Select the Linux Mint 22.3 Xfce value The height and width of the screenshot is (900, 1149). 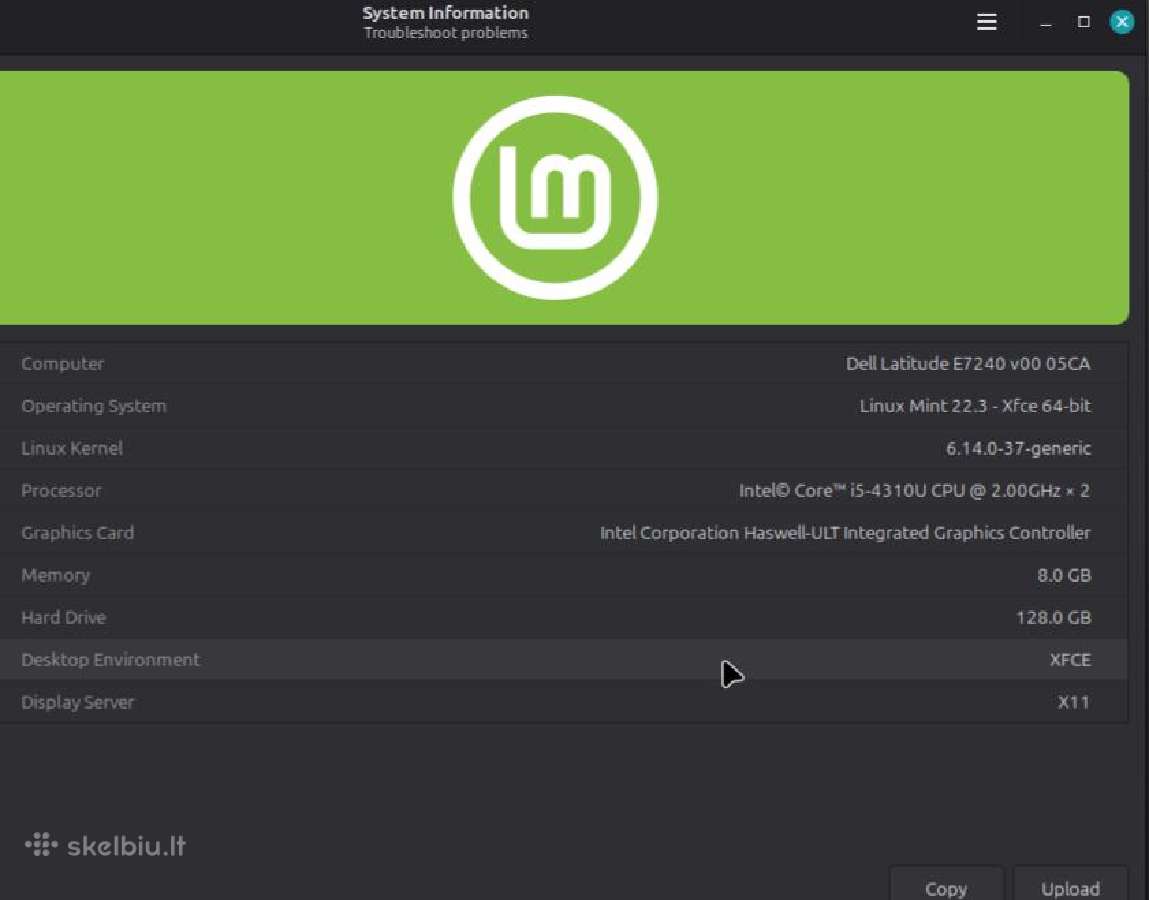[x=975, y=406]
